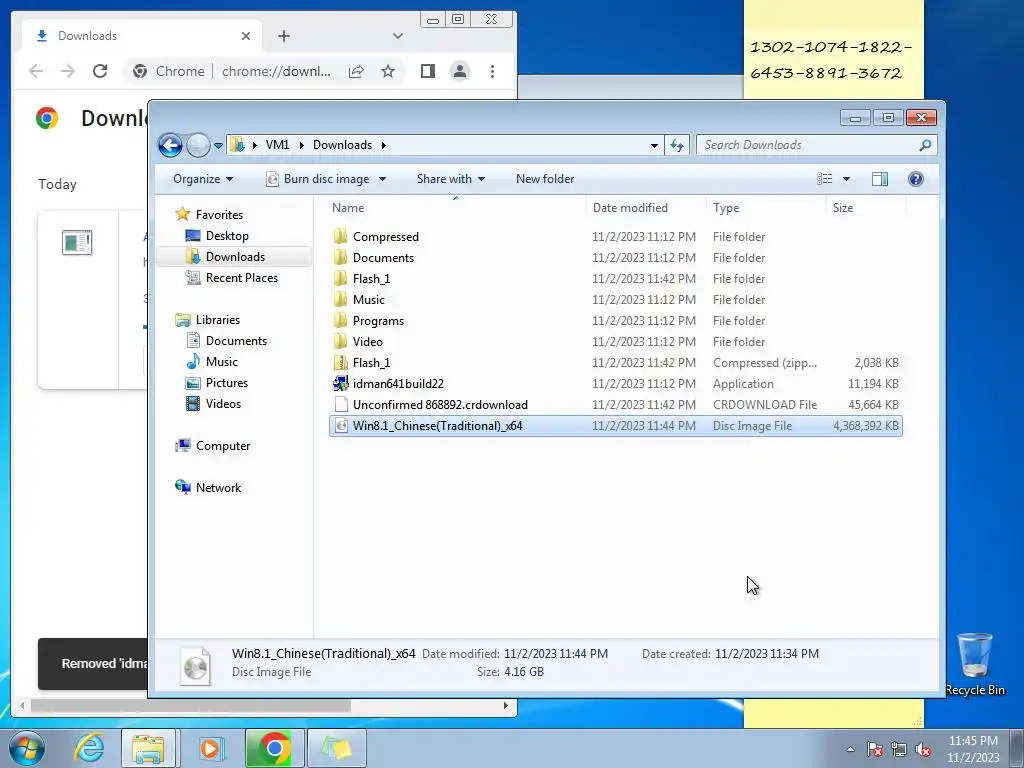The image size is (1024, 768).
Task: Open Chrome profile button
Action: click(x=460, y=71)
